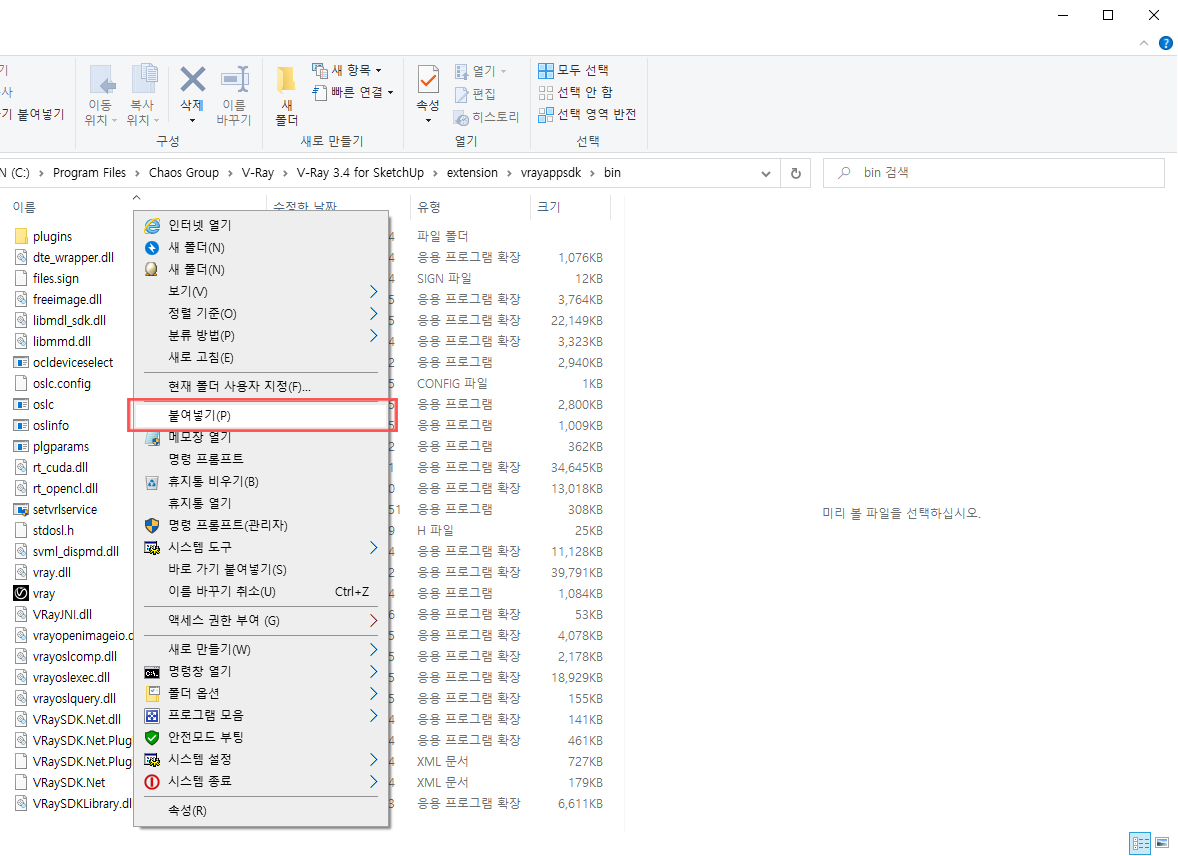Image resolution: width=1178 pixels, height=856 pixels.
Task: Click the 안전모드 부팅 context menu item
Action: coord(261,737)
